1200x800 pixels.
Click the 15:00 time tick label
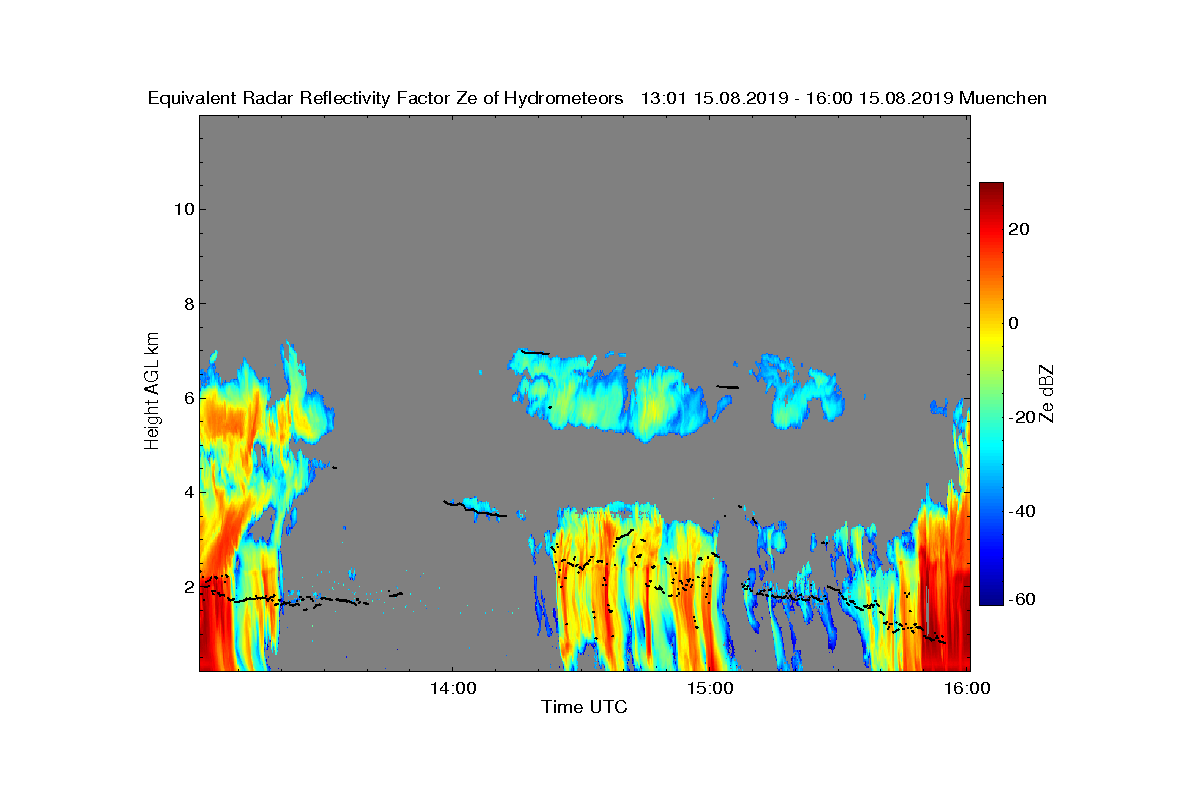(710, 688)
